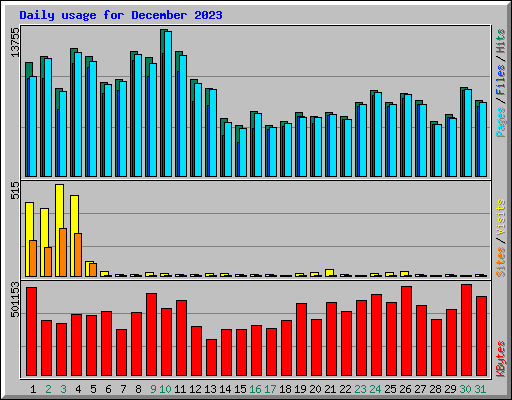Click day label 21 on the x-axis
512x400 pixels.
click(330, 389)
